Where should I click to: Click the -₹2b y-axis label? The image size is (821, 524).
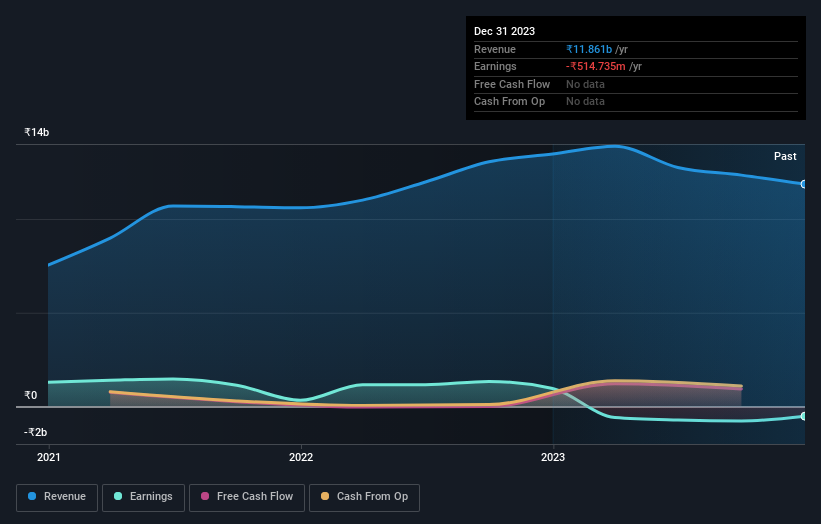36,432
